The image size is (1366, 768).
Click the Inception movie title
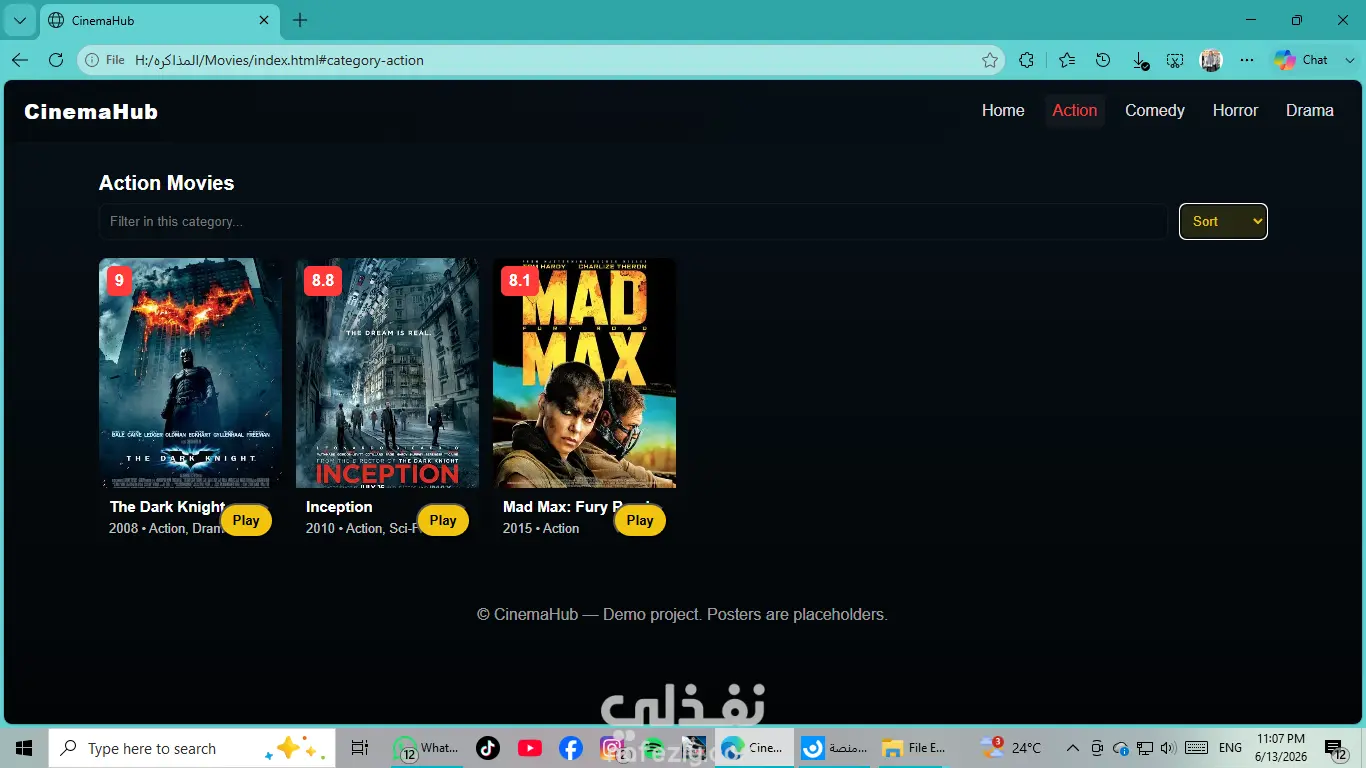point(339,507)
